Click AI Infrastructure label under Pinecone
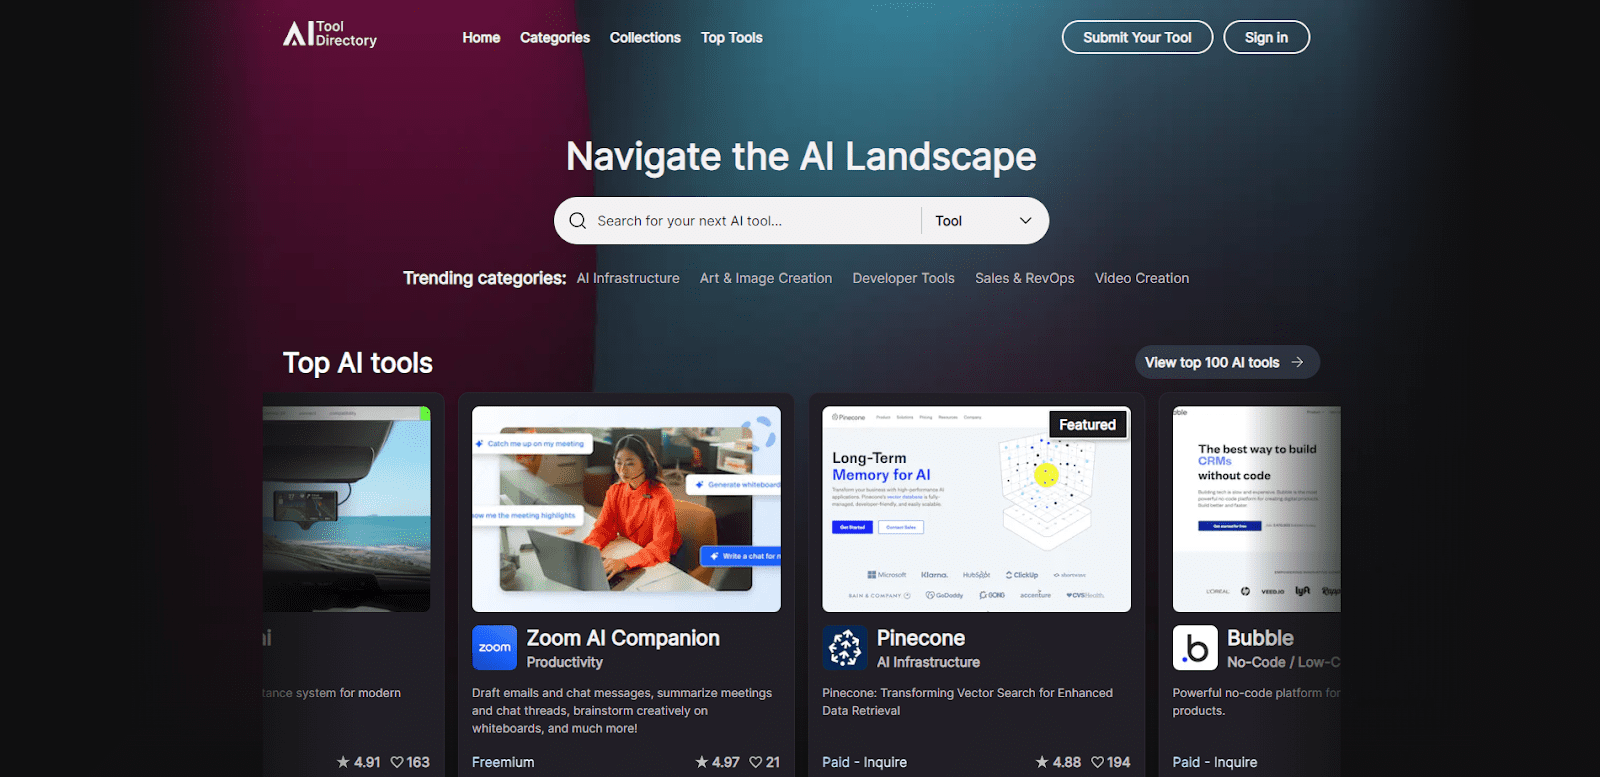The width and height of the screenshot is (1600, 777). pyautogui.click(x=928, y=662)
